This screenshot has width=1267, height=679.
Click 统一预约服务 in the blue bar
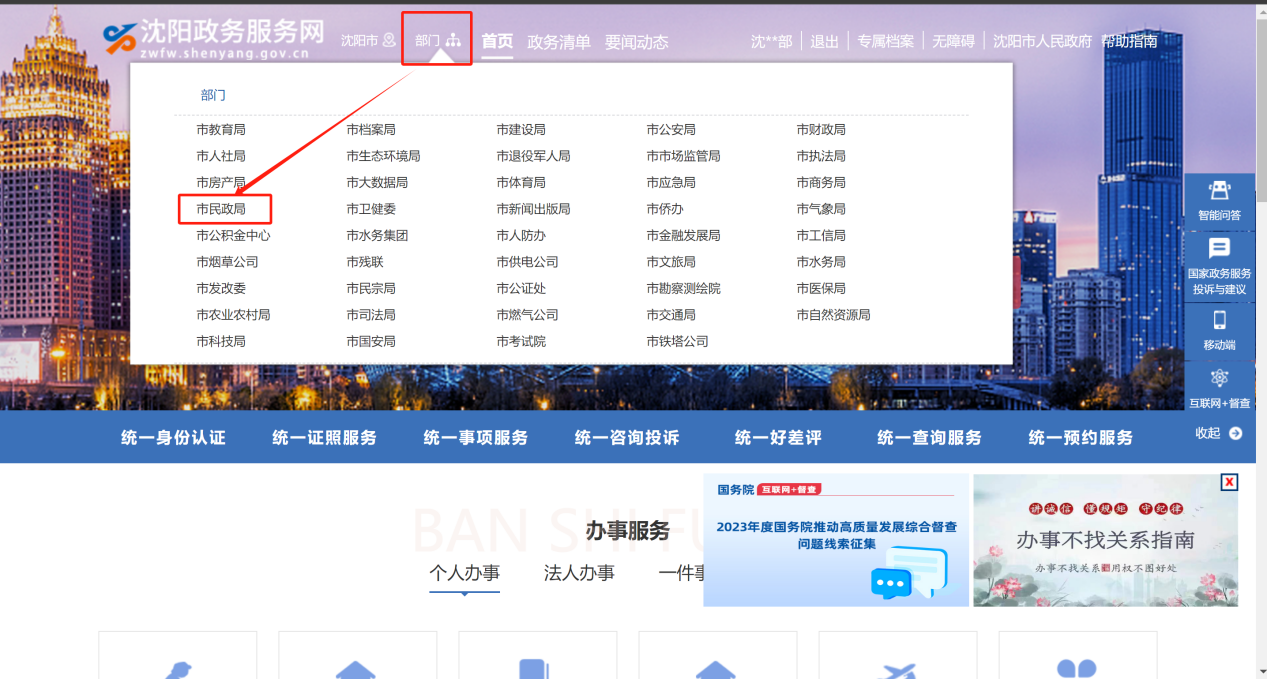tap(1080, 438)
